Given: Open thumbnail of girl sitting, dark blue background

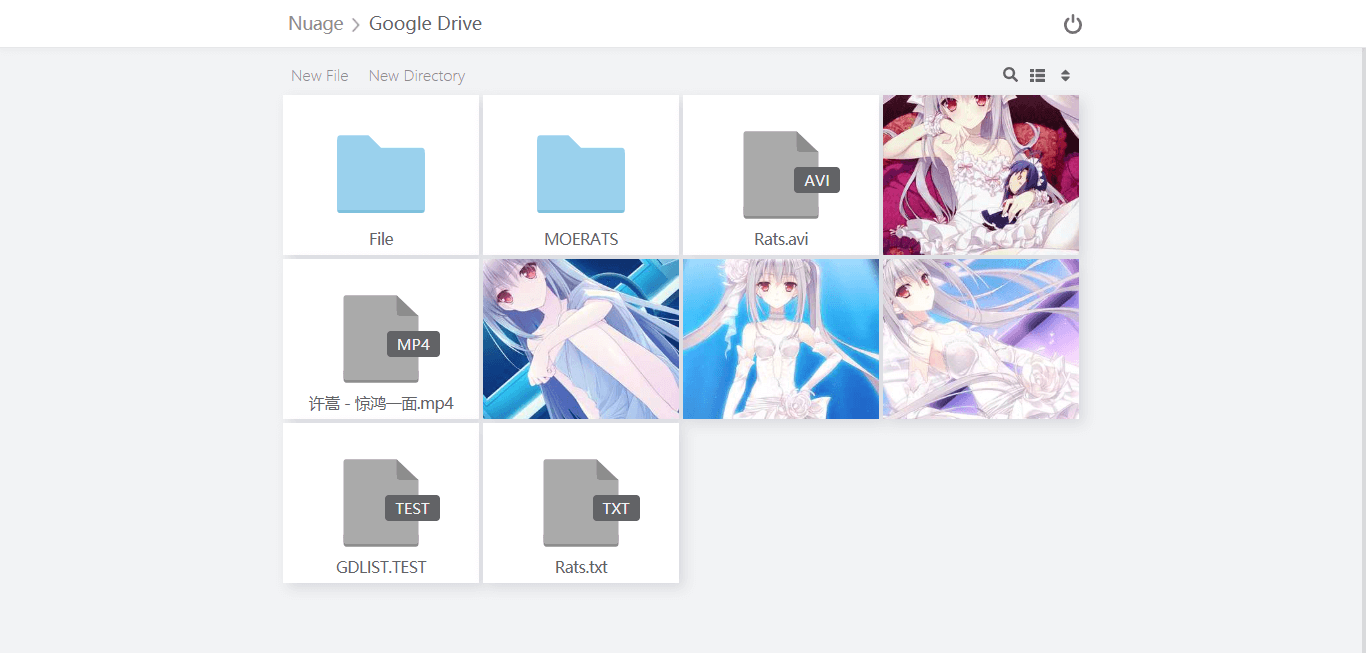Looking at the screenshot, I should coord(581,339).
